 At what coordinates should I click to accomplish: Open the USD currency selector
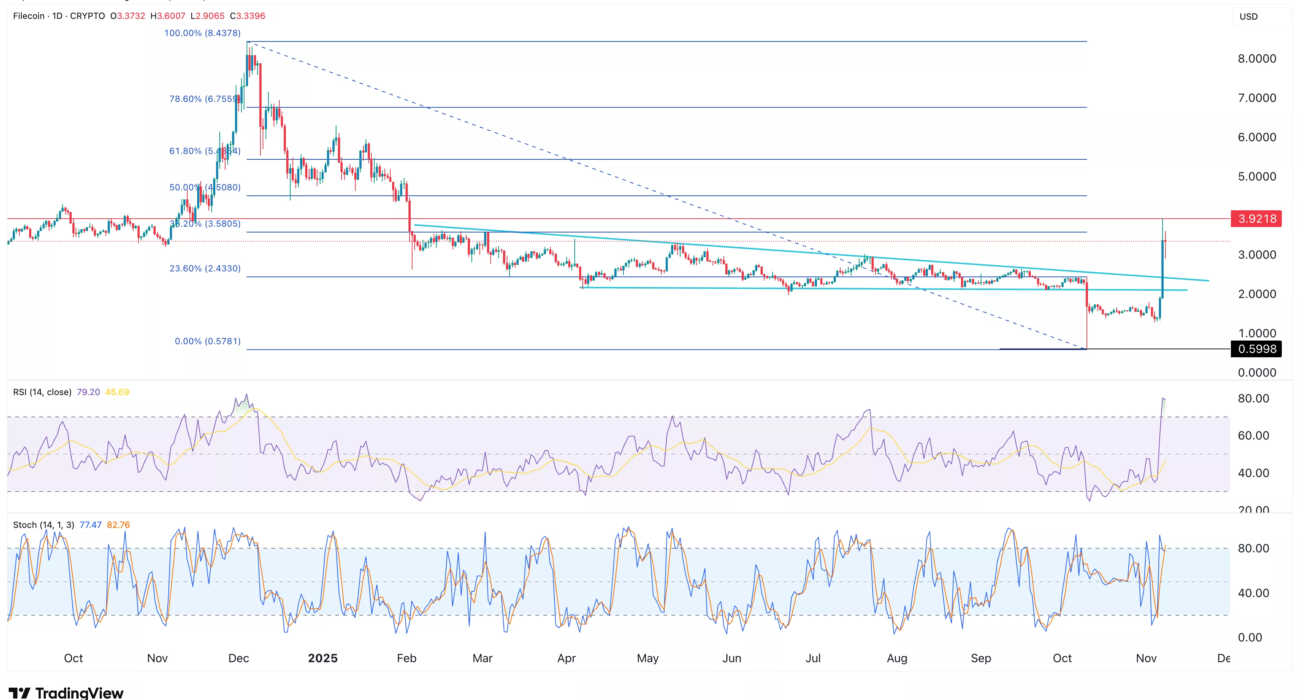1248,17
